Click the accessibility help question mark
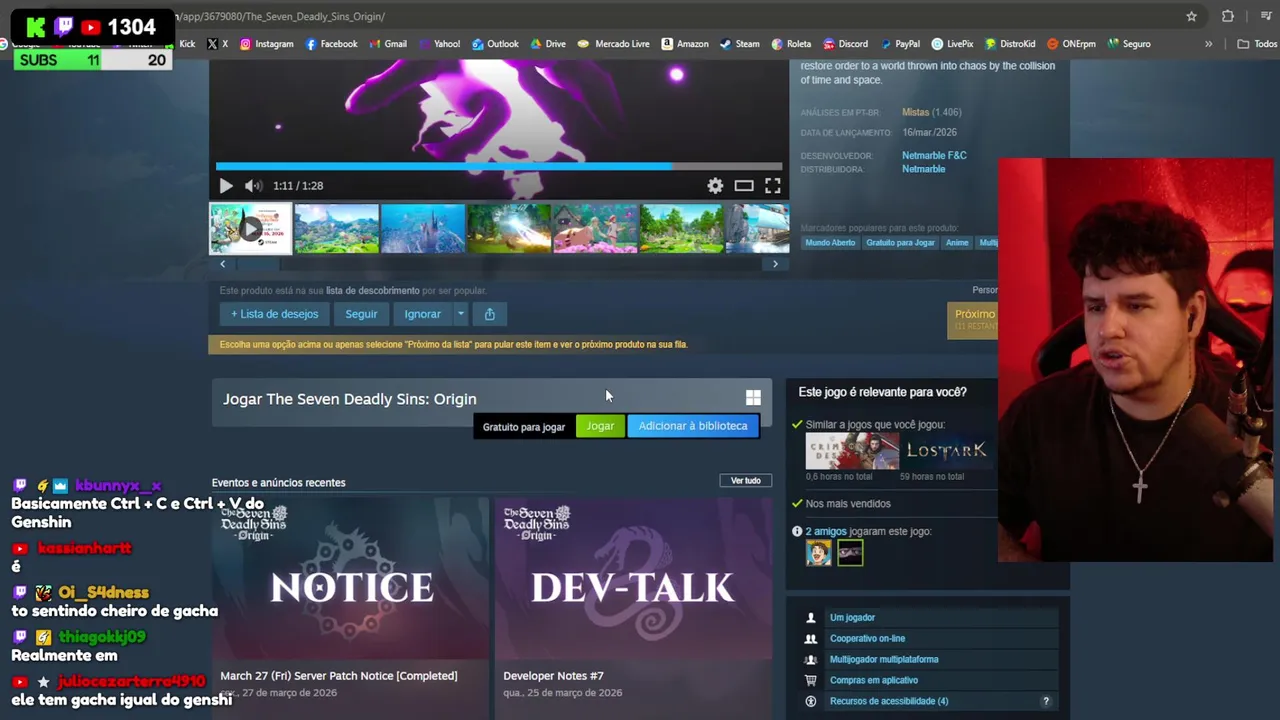This screenshot has height=720, width=1280. [1046, 702]
